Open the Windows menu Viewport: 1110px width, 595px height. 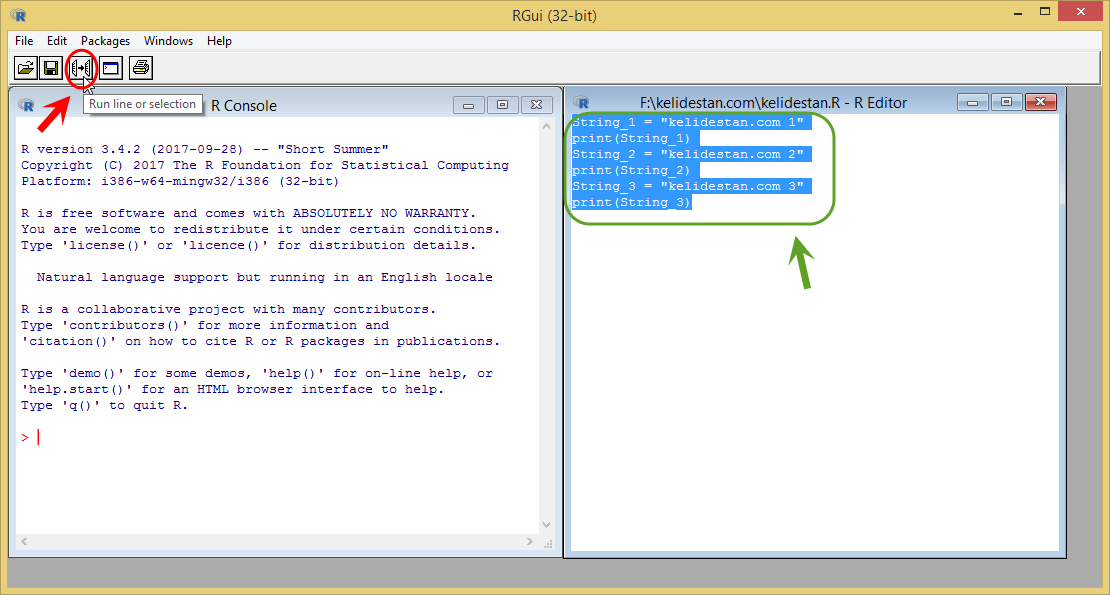(168, 41)
